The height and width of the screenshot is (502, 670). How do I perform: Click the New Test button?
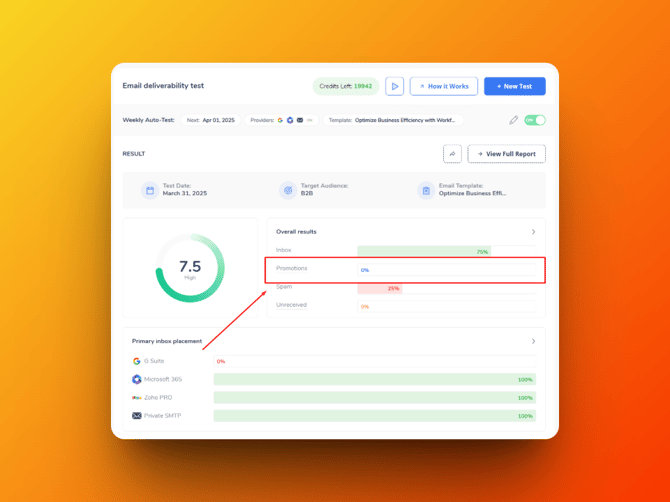(515, 87)
